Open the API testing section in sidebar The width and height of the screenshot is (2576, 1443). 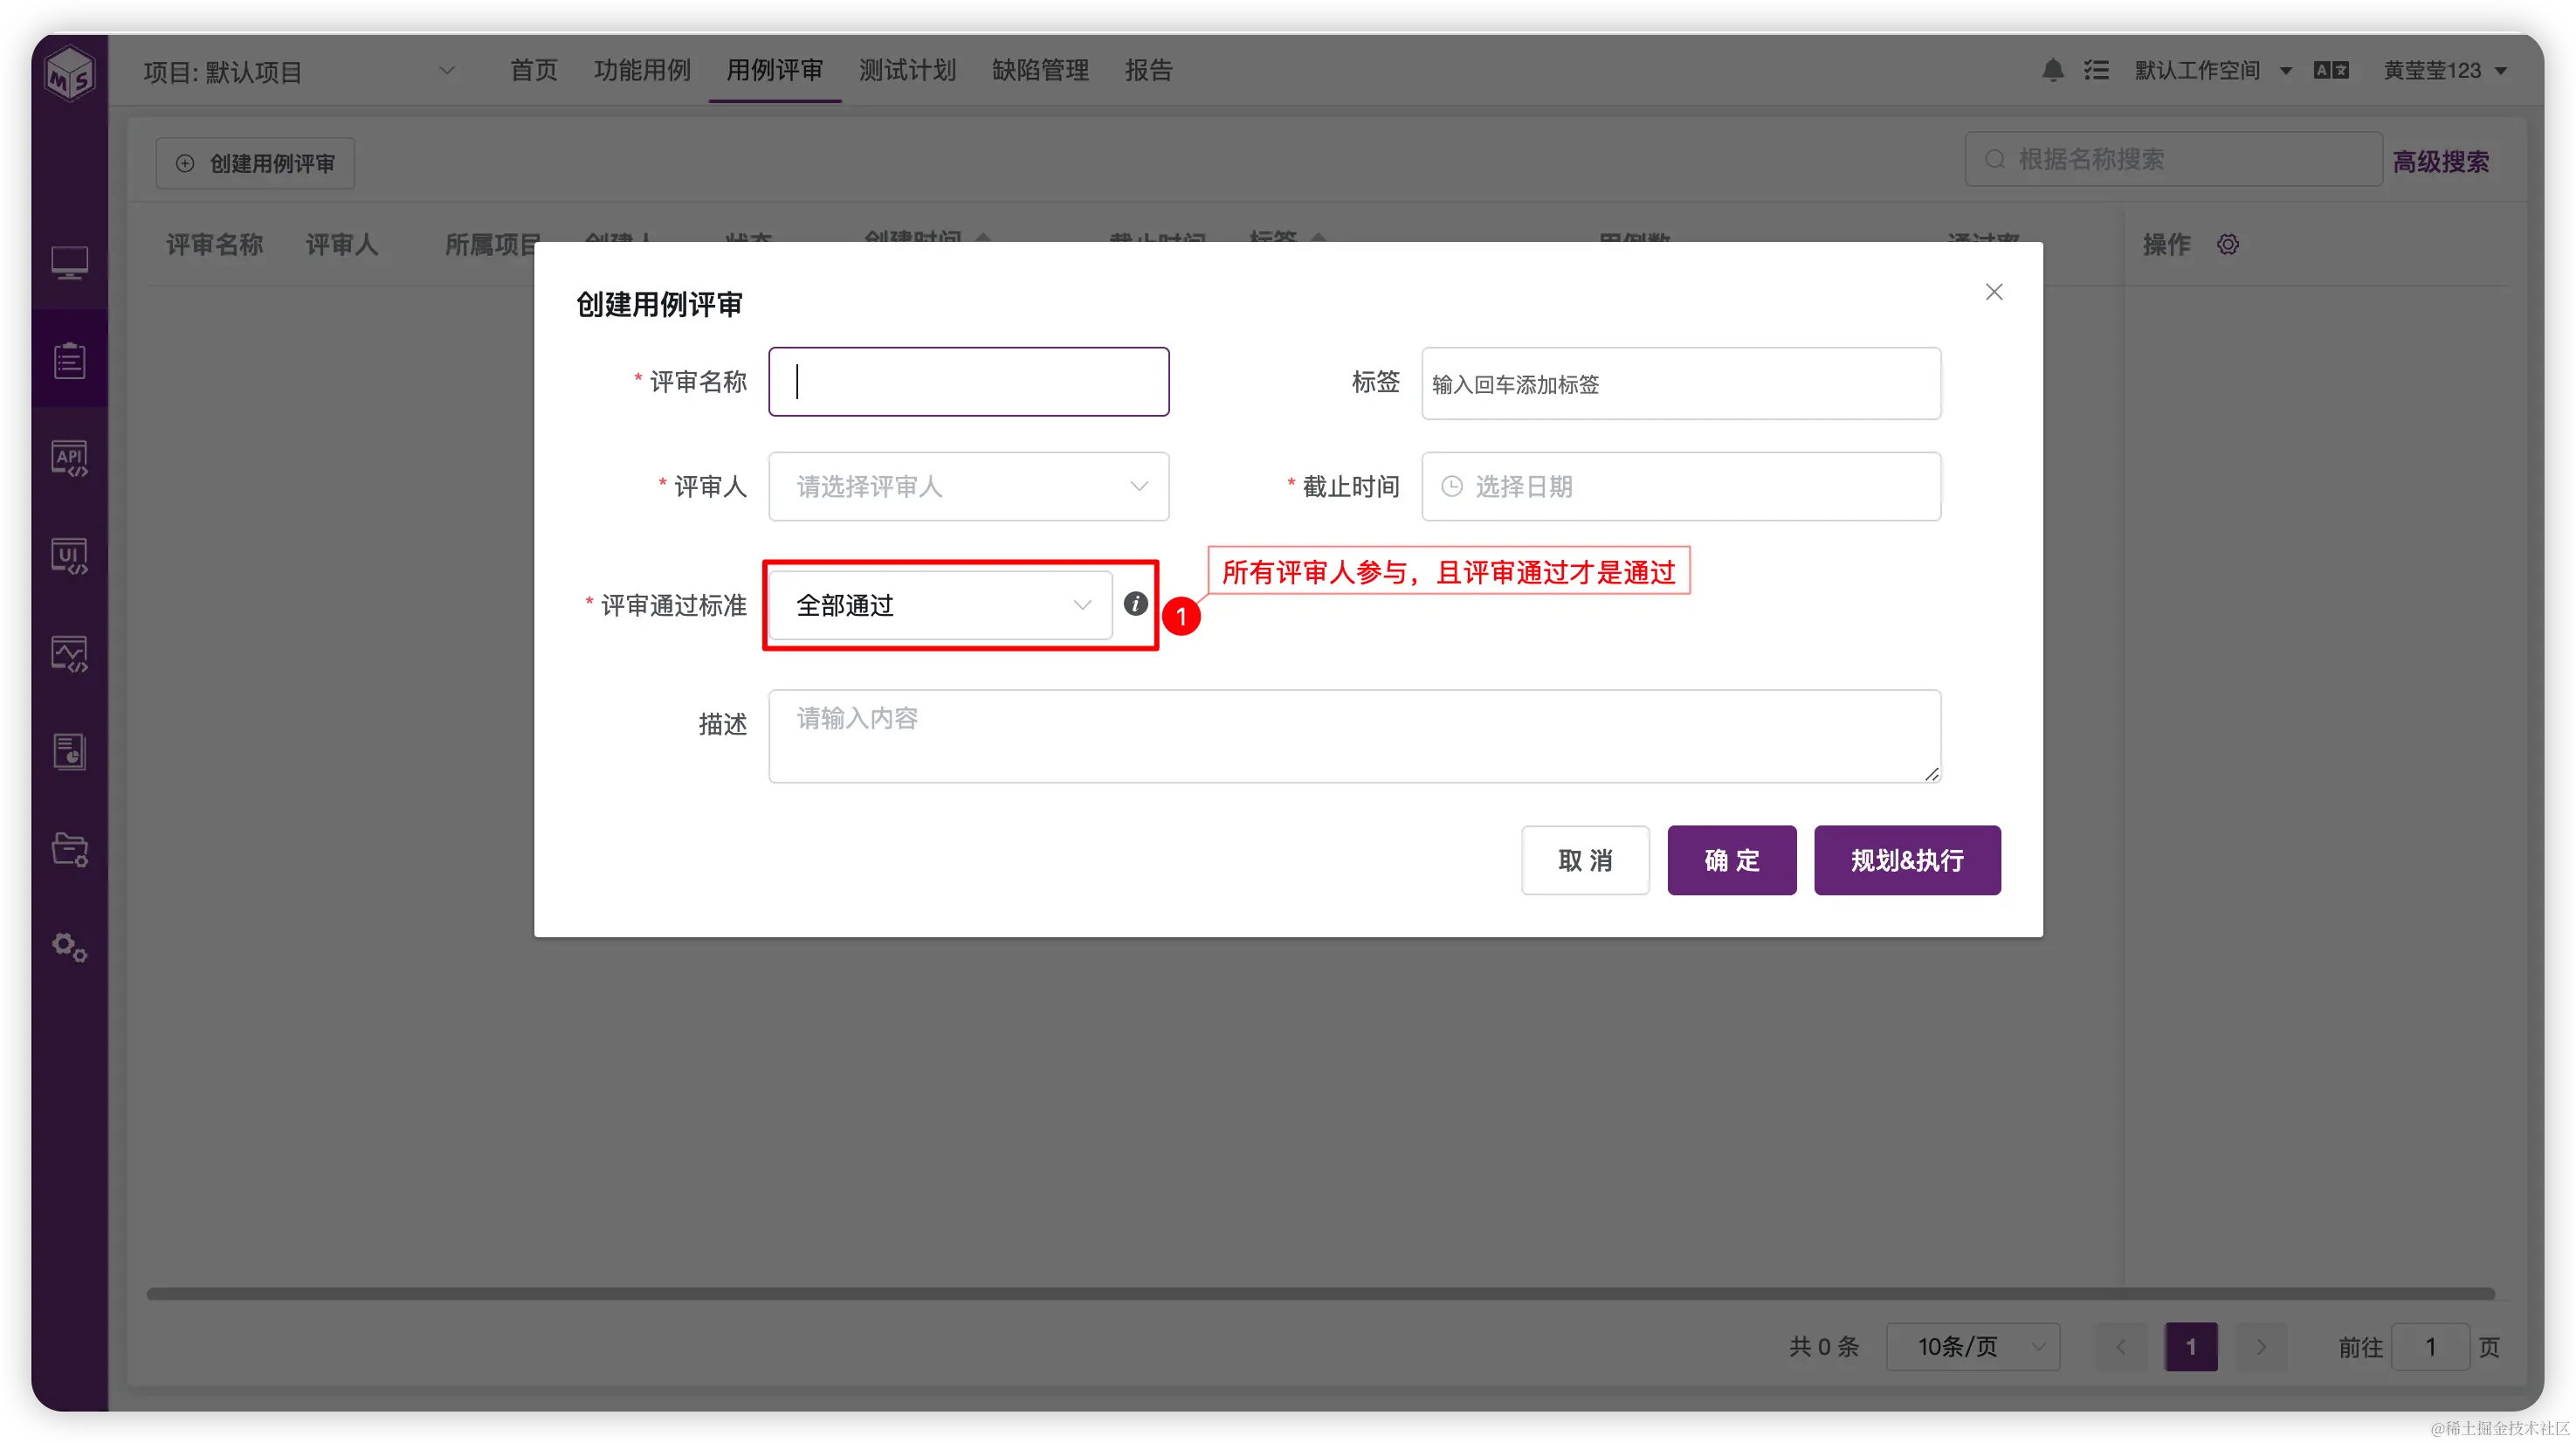pos(70,458)
